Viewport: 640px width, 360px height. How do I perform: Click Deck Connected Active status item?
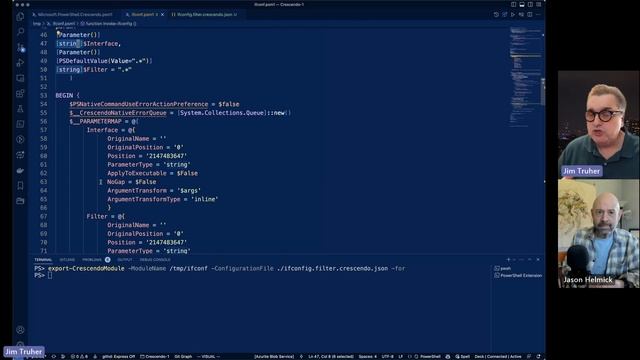click(x=498, y=356)
